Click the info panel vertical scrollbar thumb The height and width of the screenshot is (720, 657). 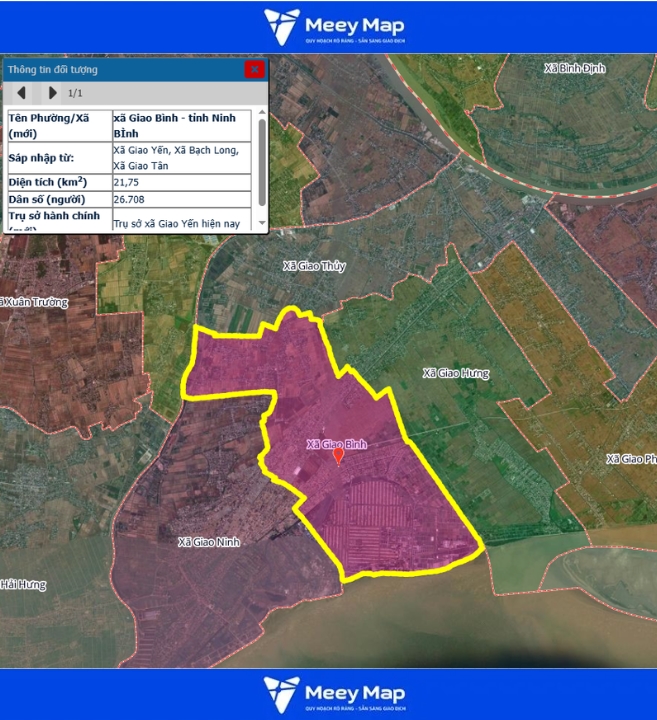(x=262, y=160)
